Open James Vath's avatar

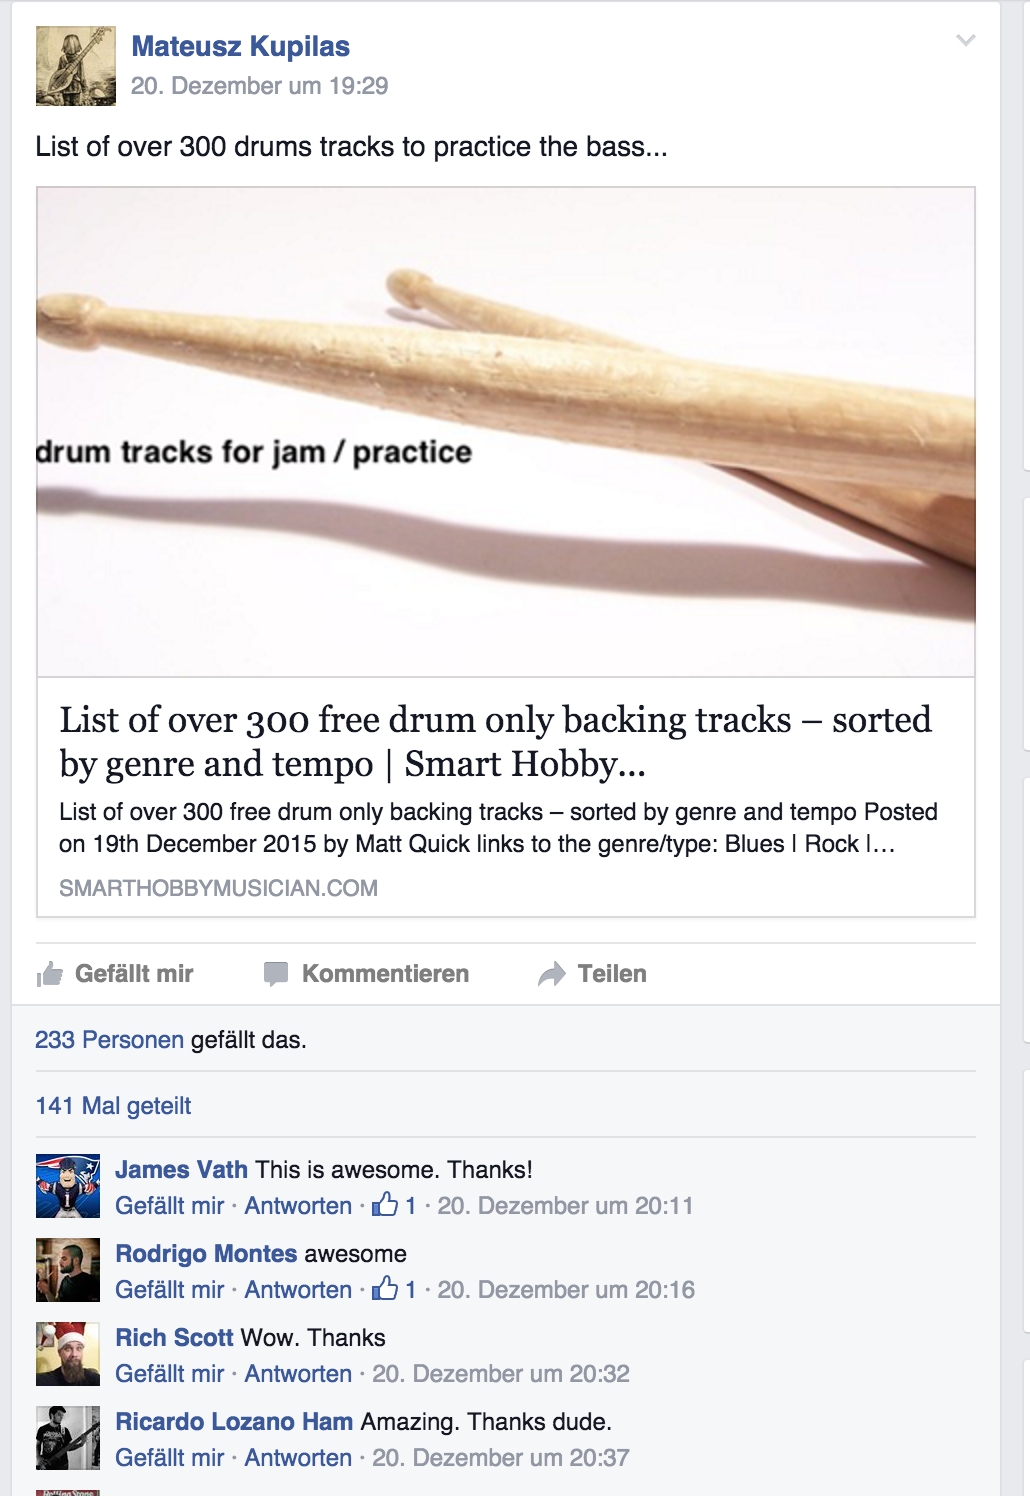click(68, 1186)
